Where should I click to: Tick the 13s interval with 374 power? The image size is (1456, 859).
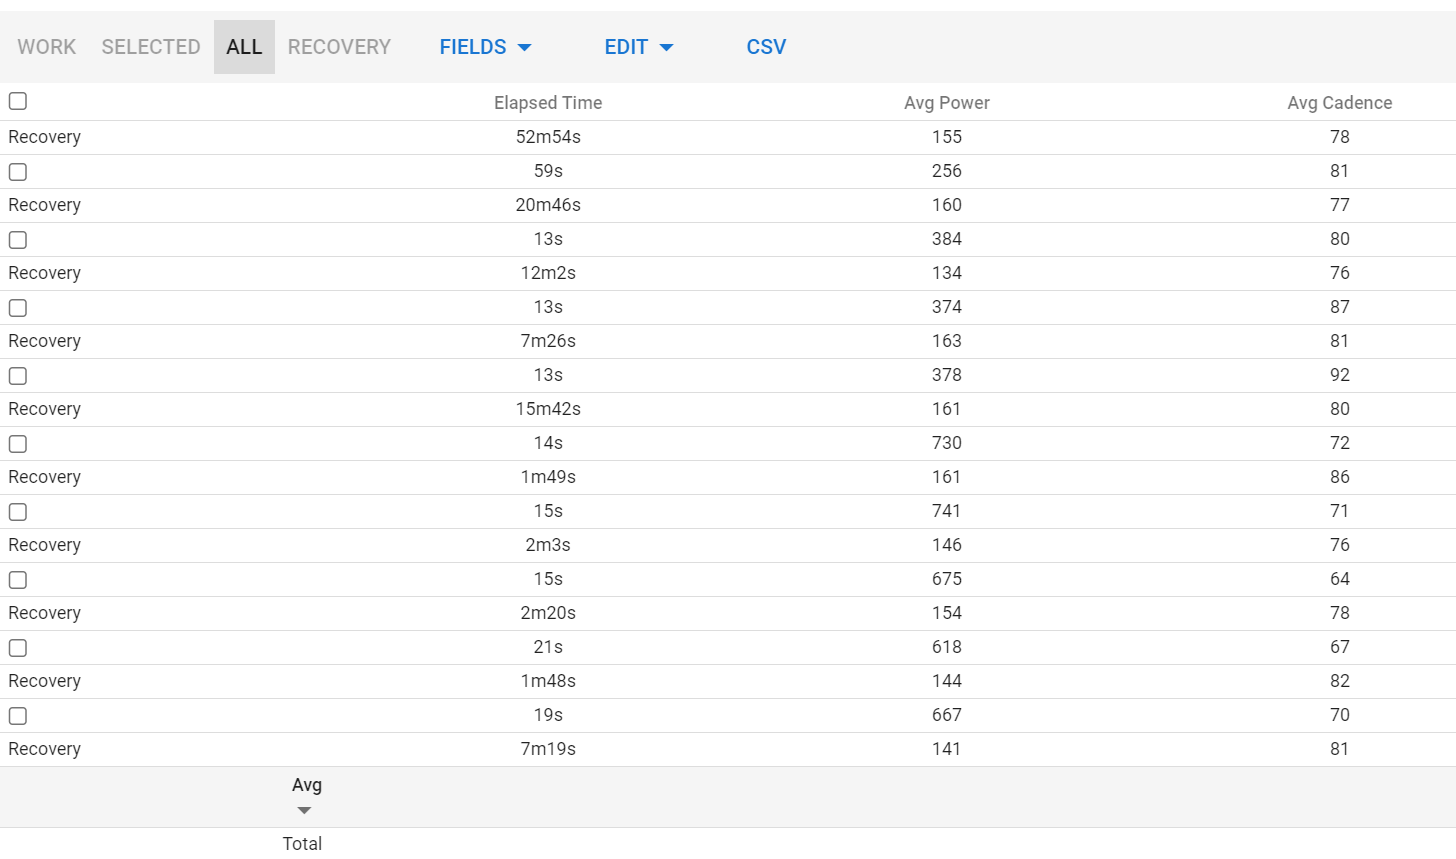click(18, 308)
